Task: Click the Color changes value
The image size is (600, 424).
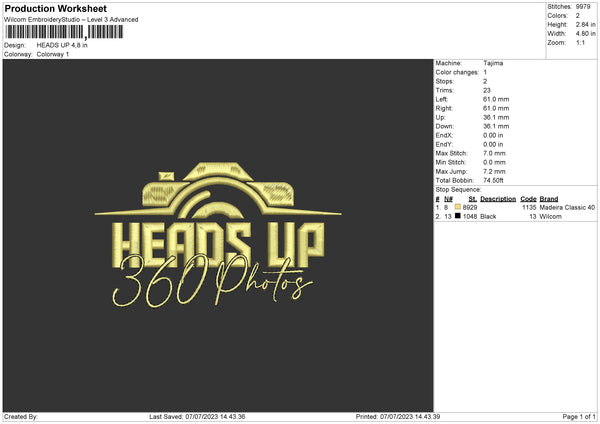Action: (485, 72)
